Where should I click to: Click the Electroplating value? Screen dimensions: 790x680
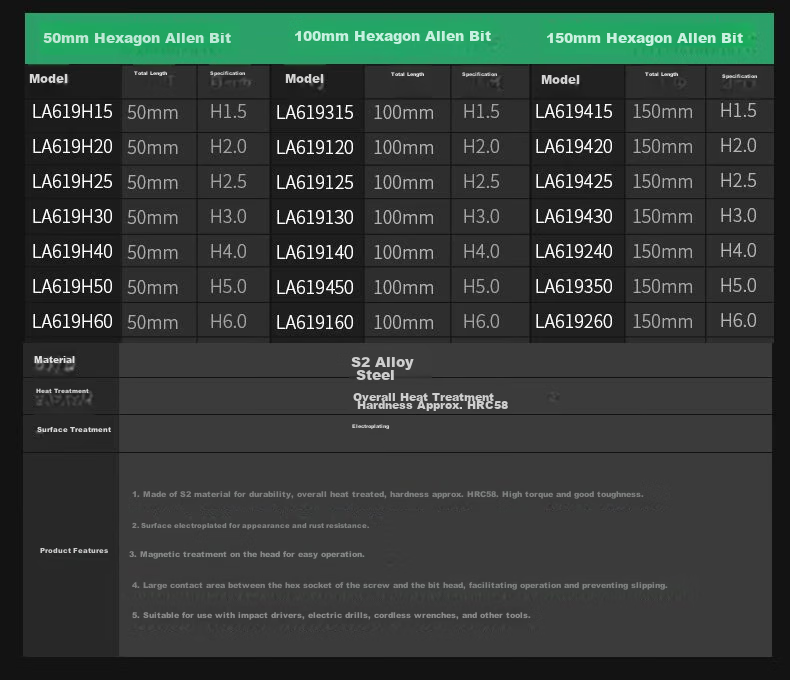tap(370, 426)
